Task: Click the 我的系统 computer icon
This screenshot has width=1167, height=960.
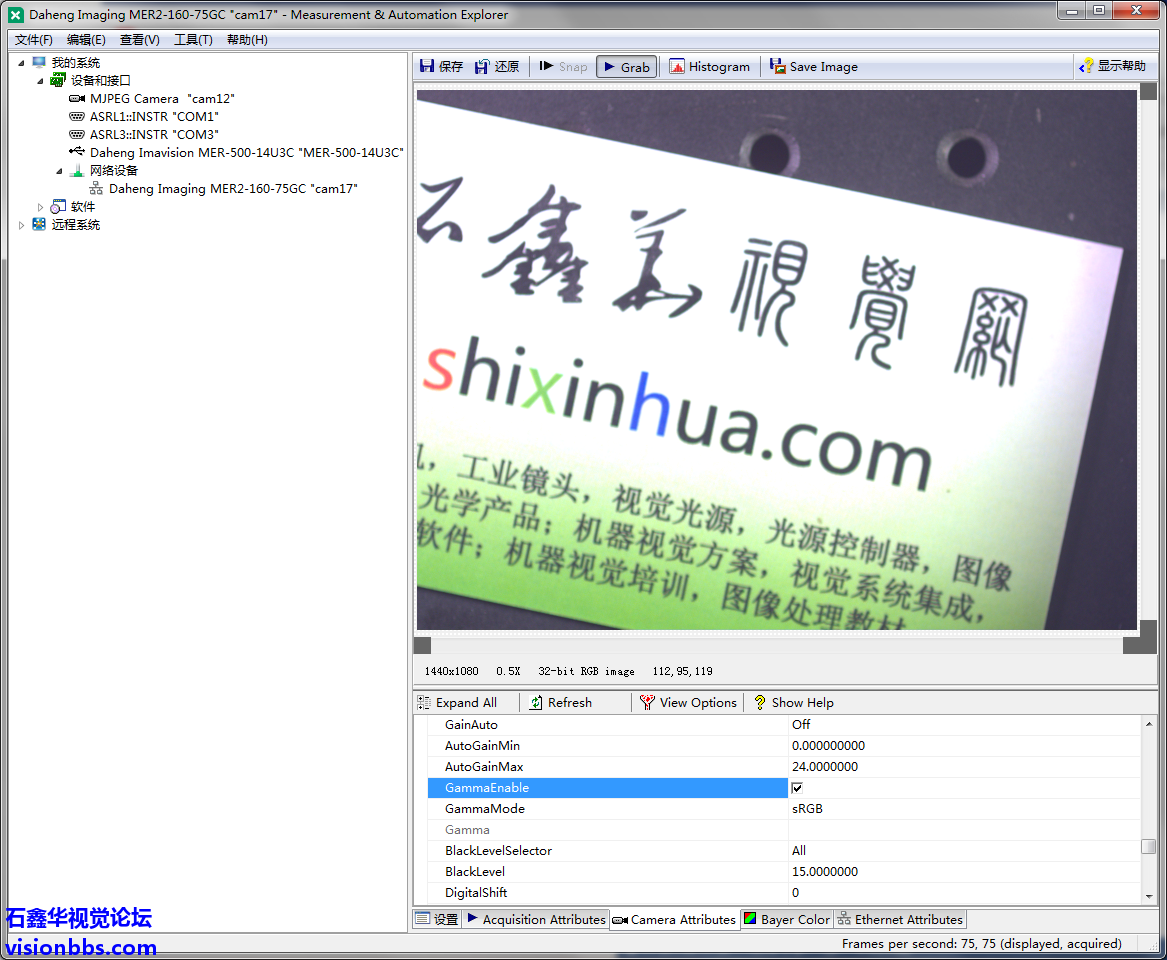Action: (39, 63)
